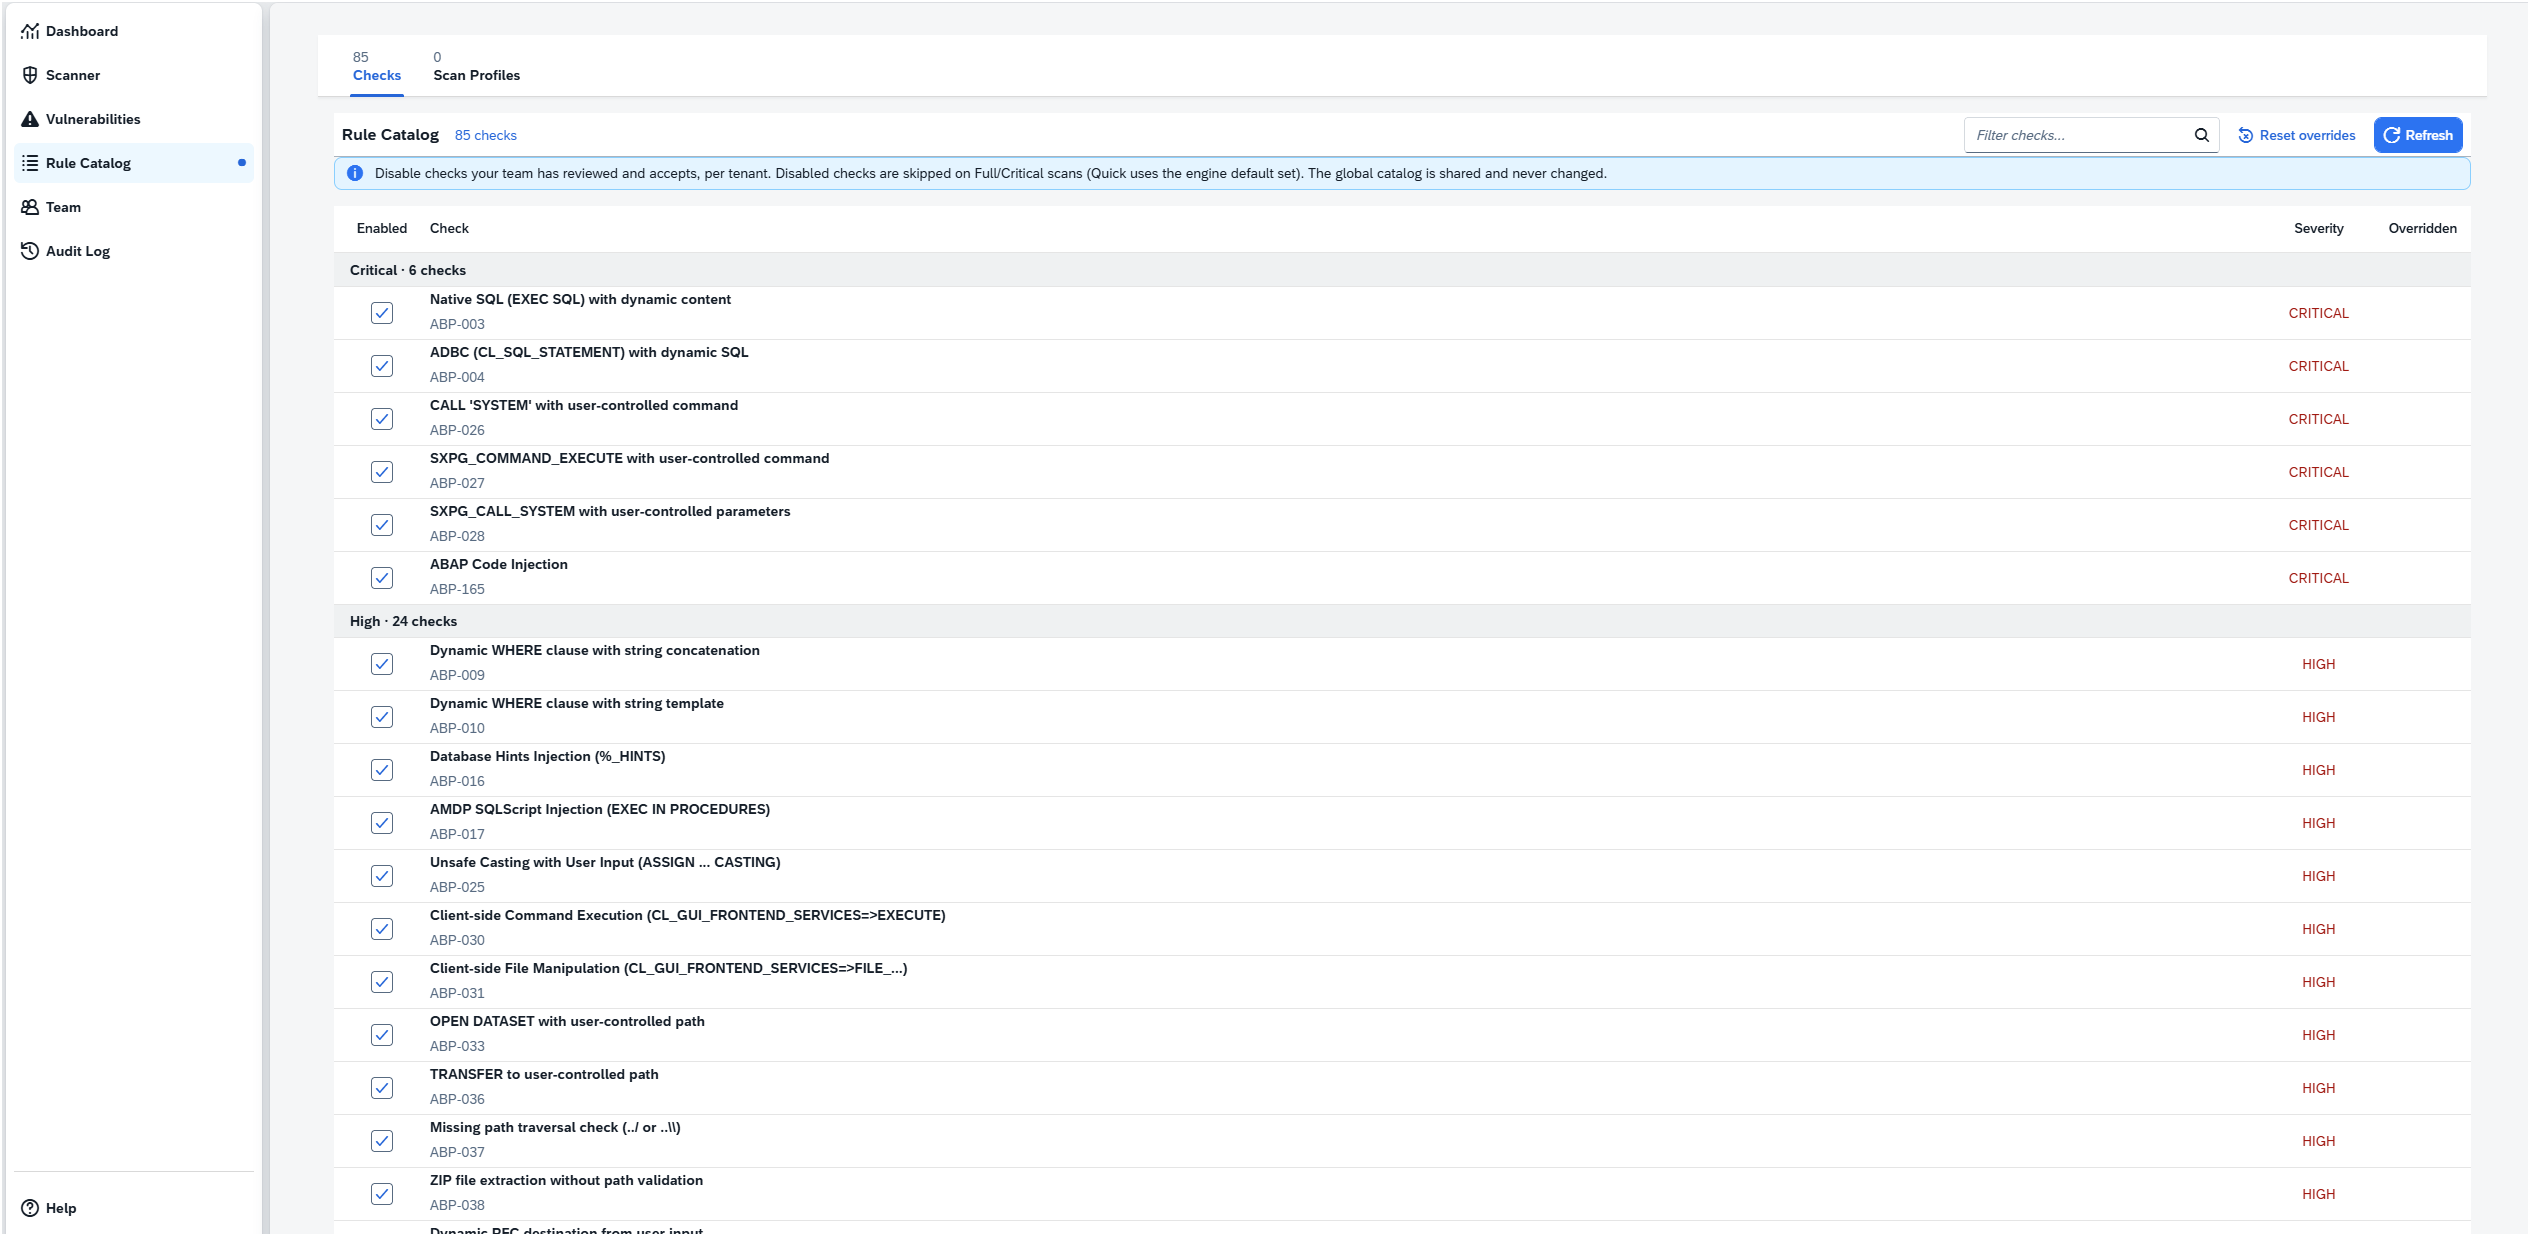The height and width of the screenshot is (1236, 2530).
Task: Open the Dashboard chart icon
Action: point(30,31)
